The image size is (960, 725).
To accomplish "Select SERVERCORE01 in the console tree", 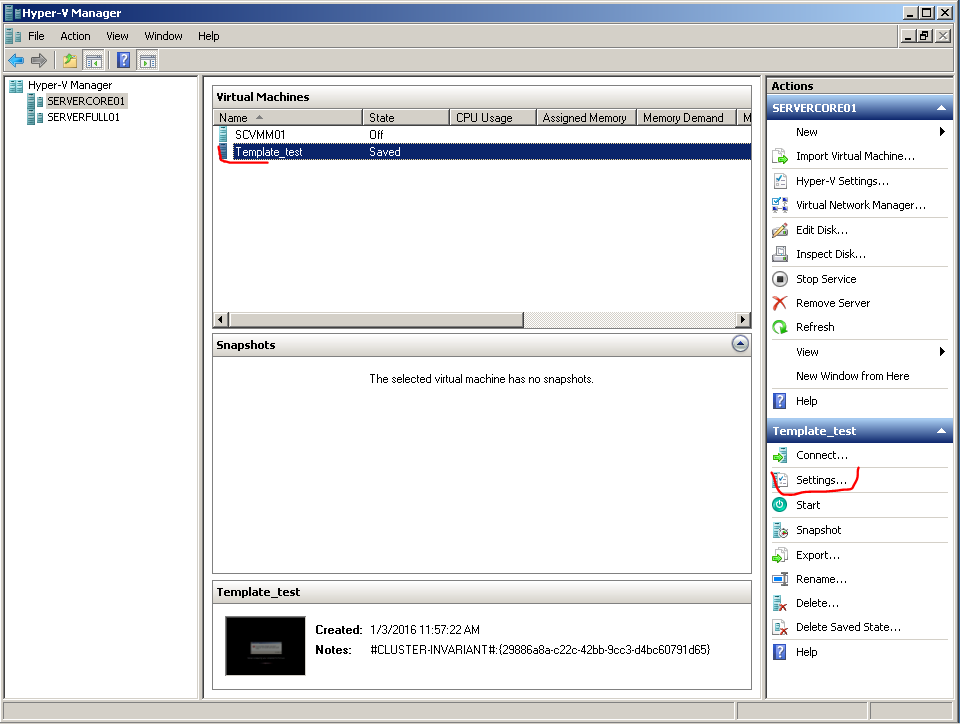I will click(86, 101).
